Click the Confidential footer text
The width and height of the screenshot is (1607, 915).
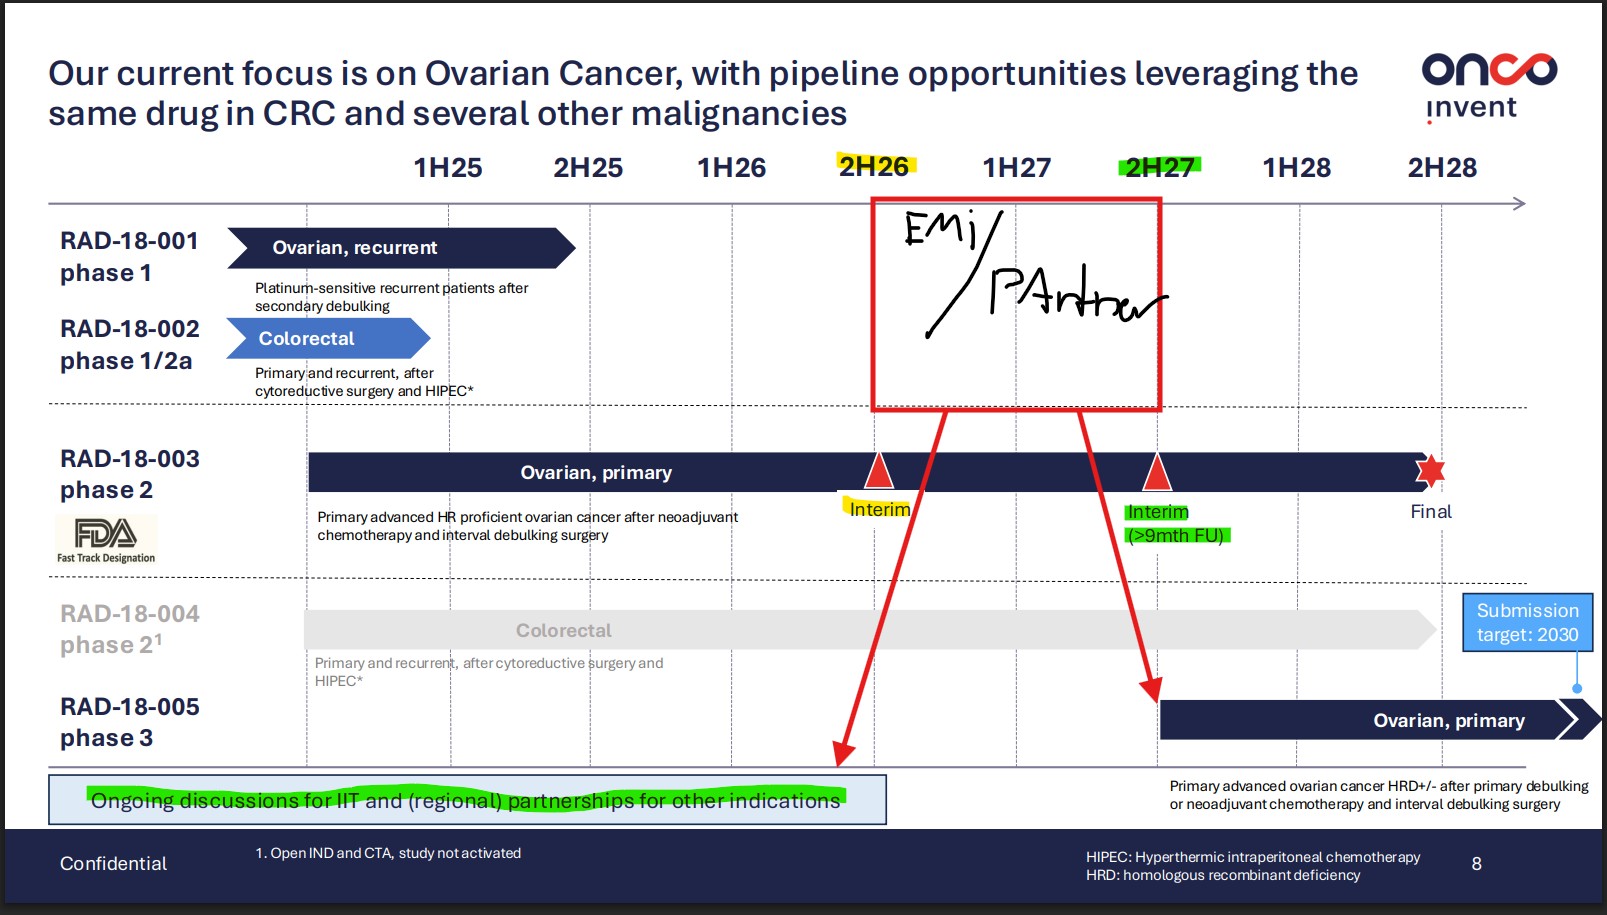pyautogui.click(x=113, y=864)
